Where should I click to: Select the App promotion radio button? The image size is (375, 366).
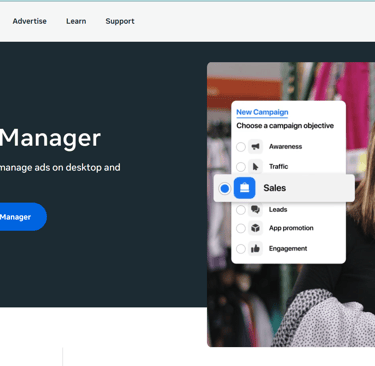[241, 228]
